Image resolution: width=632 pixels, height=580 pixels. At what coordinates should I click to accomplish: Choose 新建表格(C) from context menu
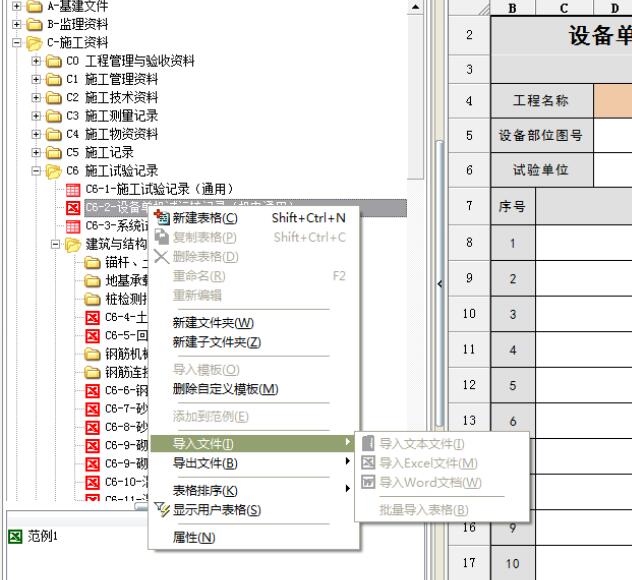(254, 218)
